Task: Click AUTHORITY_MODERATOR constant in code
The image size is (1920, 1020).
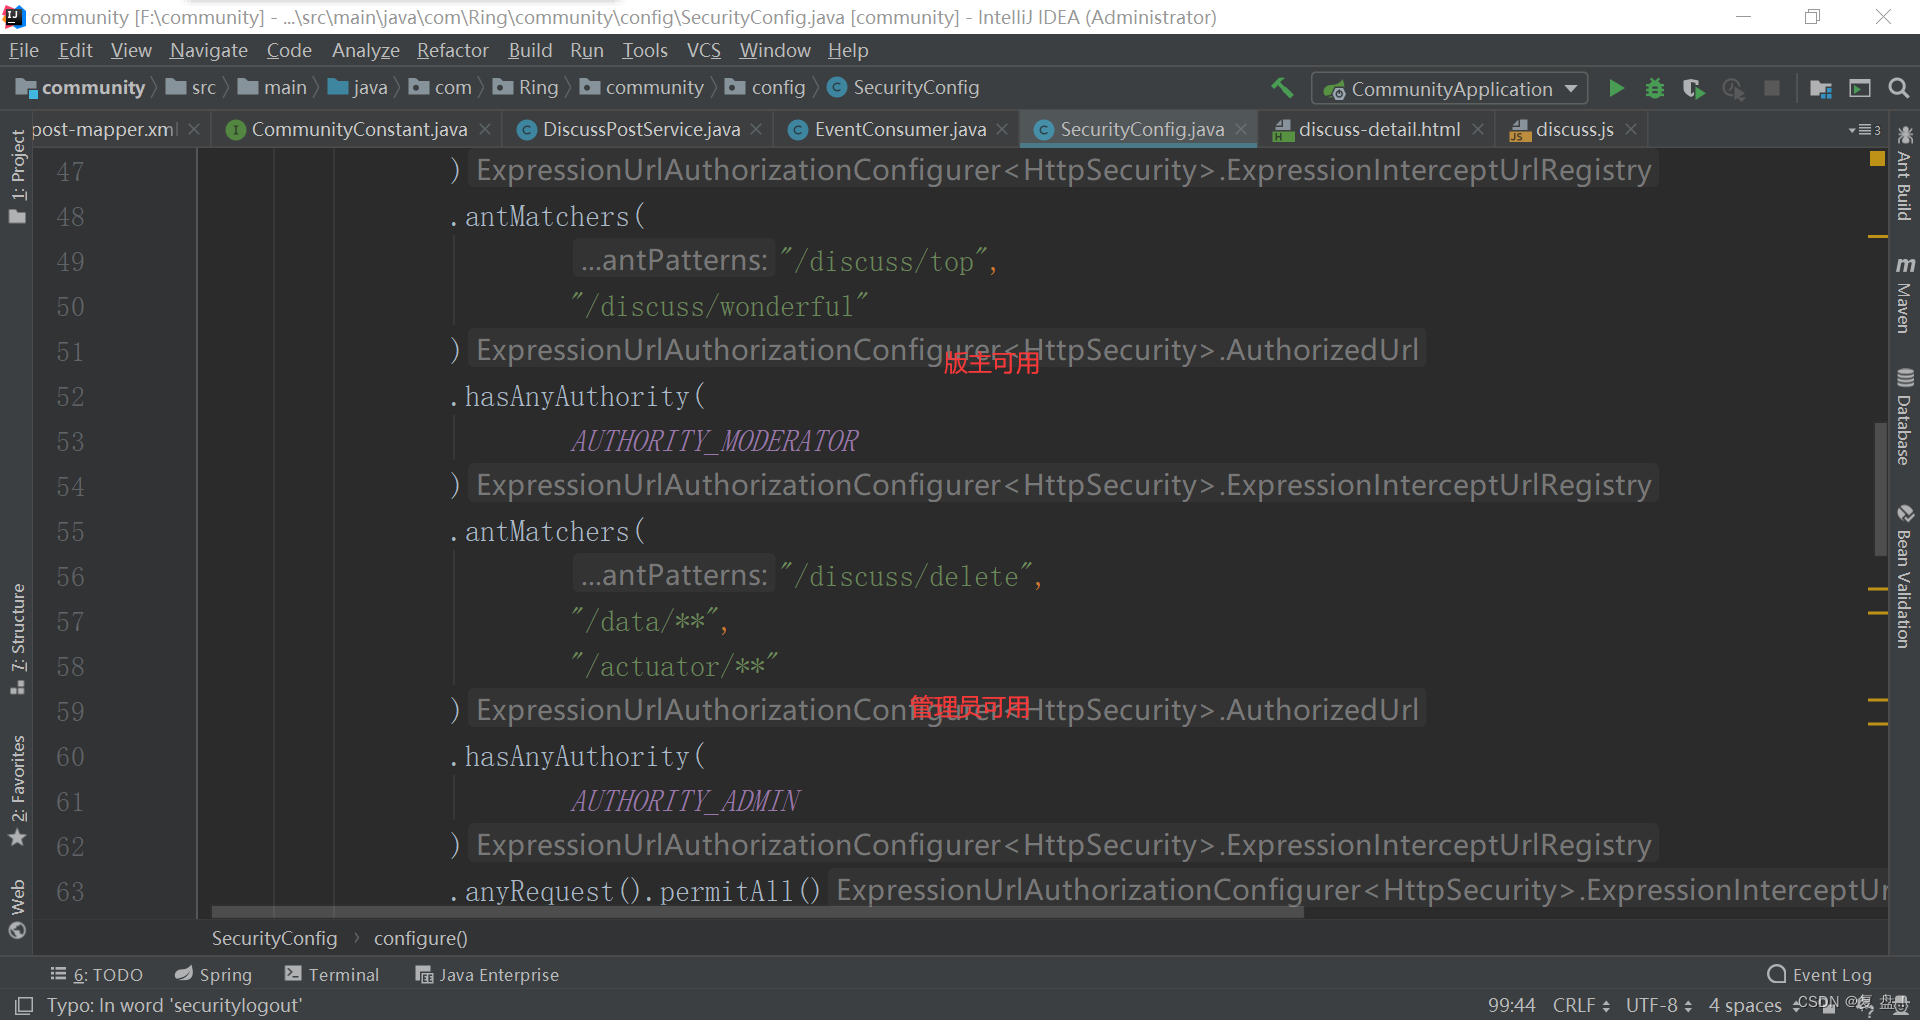Action: point(715,441)
